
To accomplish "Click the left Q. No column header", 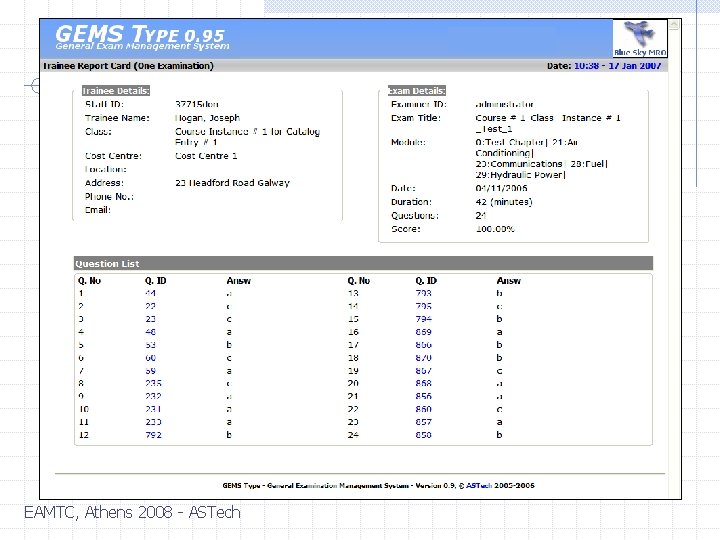I will point(89,281).
